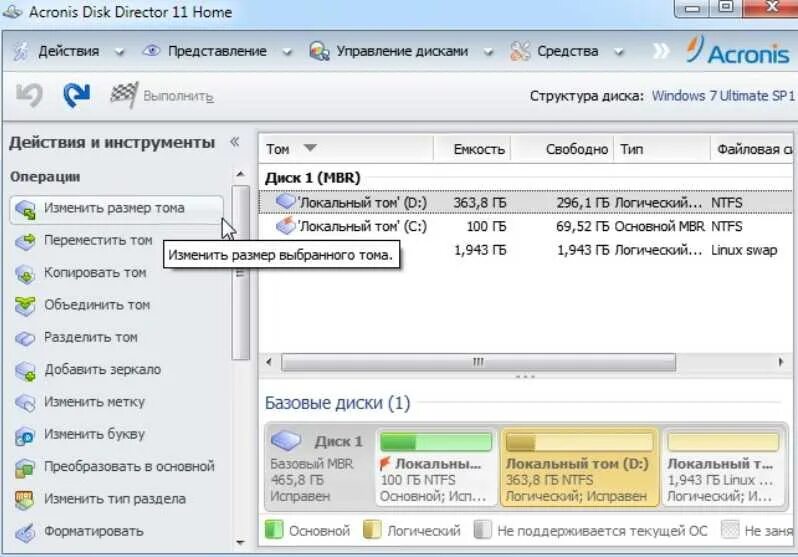This screenshot has width=798, height=557.
Task: Click the Добавить зеркало icon
Action: click(25, 371)
